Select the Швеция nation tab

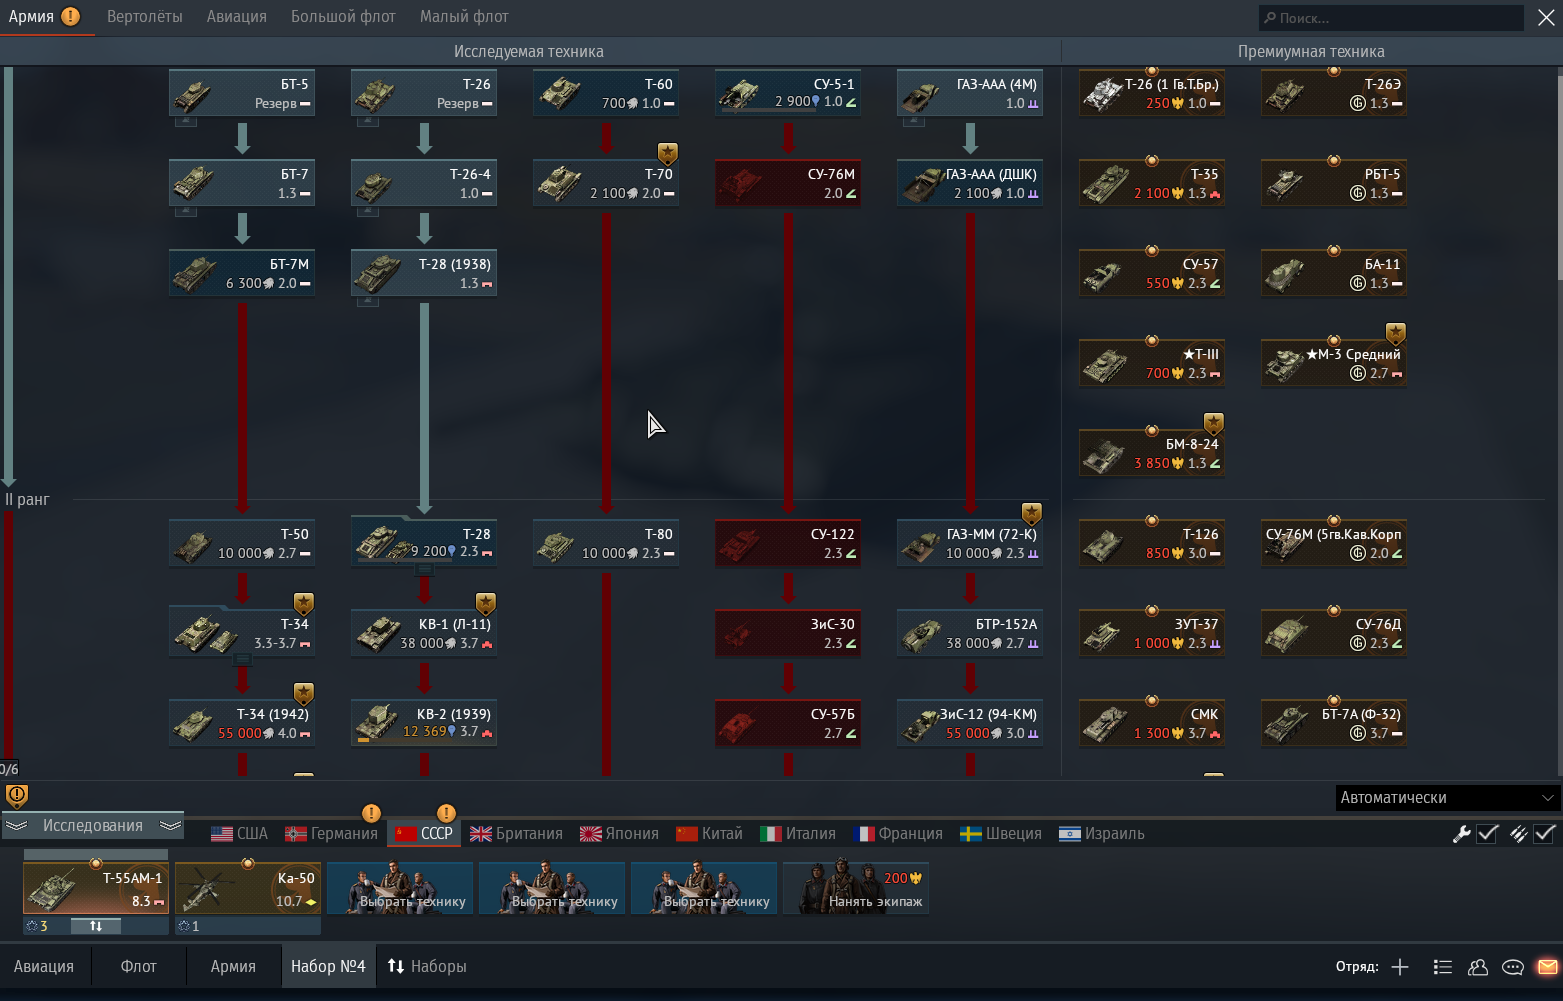point(1001,833)
